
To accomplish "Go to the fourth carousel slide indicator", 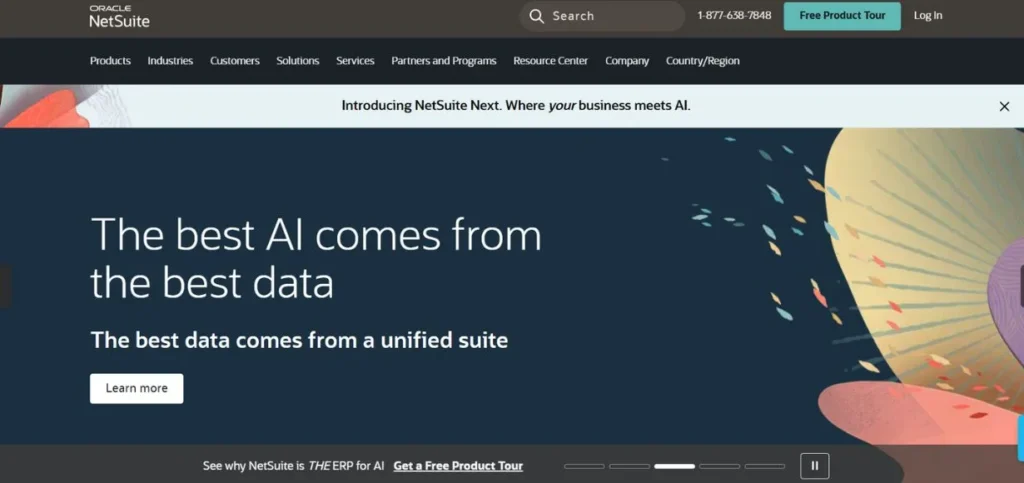I will tap(719, 466).
